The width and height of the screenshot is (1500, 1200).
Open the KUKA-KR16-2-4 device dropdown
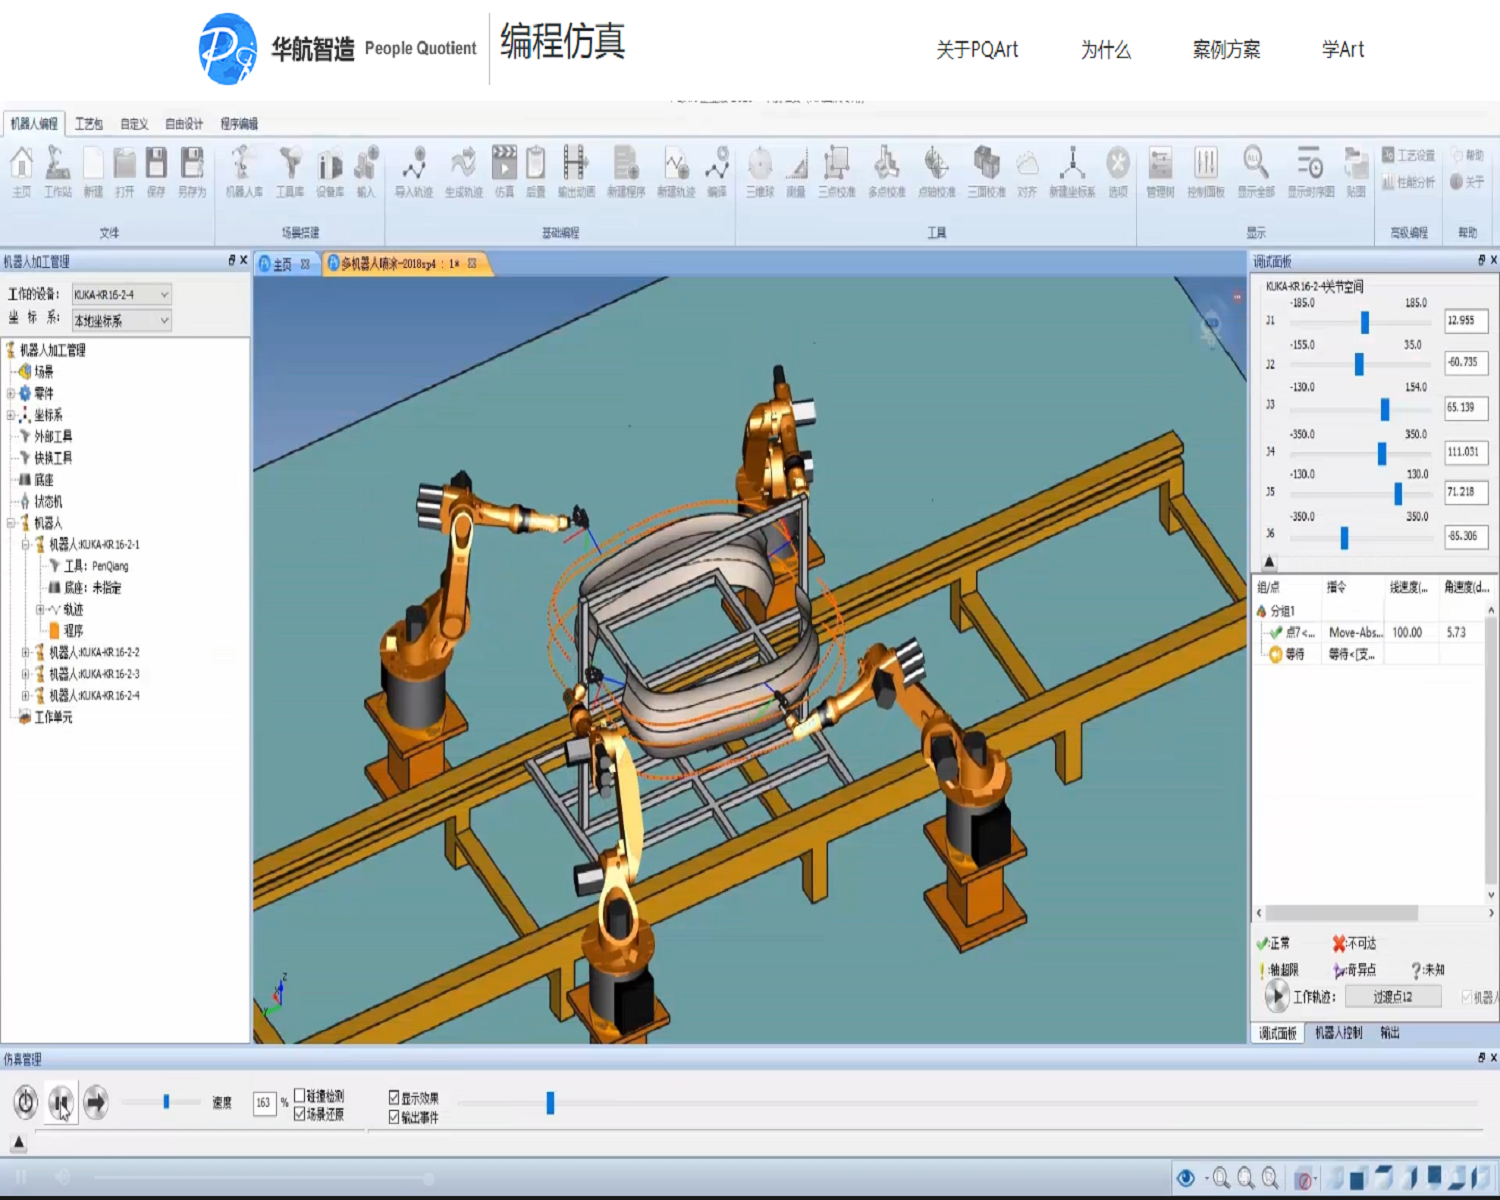click(164, 294)
